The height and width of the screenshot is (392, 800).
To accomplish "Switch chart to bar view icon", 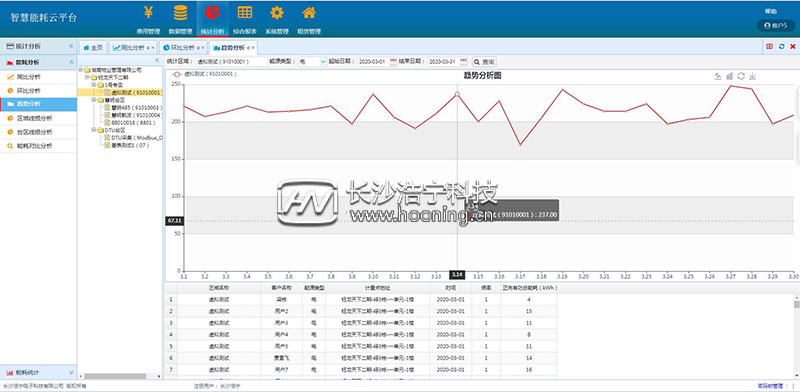I will point(730,76).
